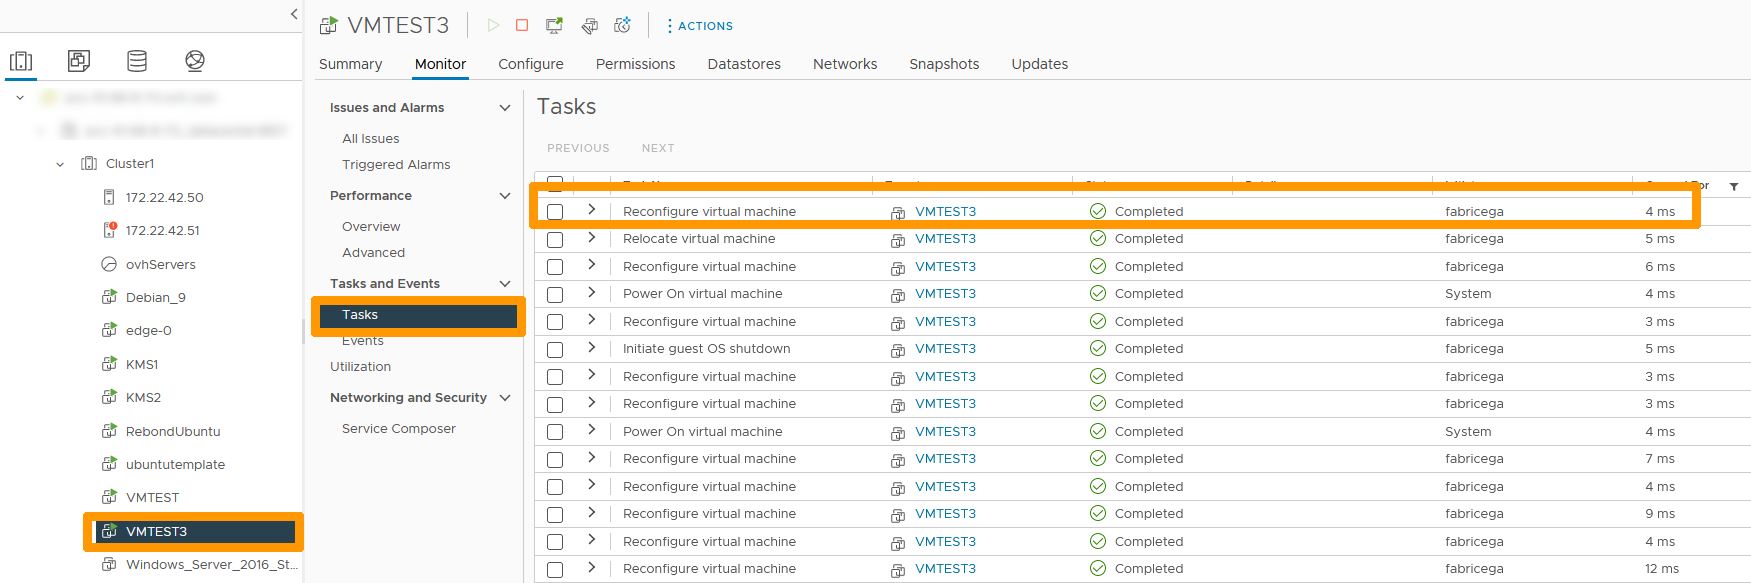Open the ACTIONS menu
Viewport: 1751px width, 583px height.
pyautogui.click(x=700, y=26)
